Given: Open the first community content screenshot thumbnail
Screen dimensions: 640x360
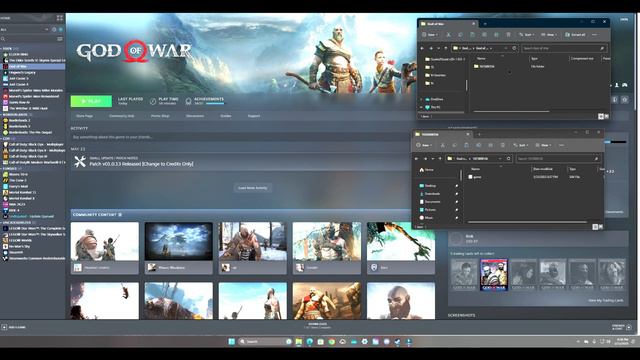Looking at the screenshot, I should tap(104, 241).
